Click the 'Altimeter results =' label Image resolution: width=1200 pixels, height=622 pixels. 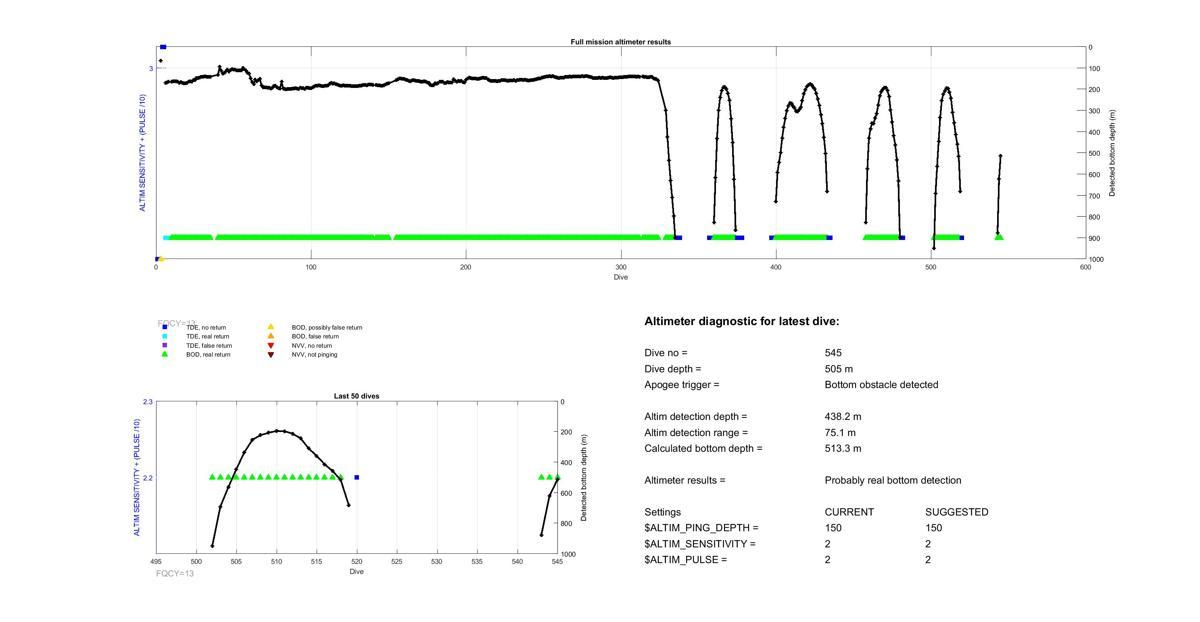pyautogui.click(x=685, y=481)
